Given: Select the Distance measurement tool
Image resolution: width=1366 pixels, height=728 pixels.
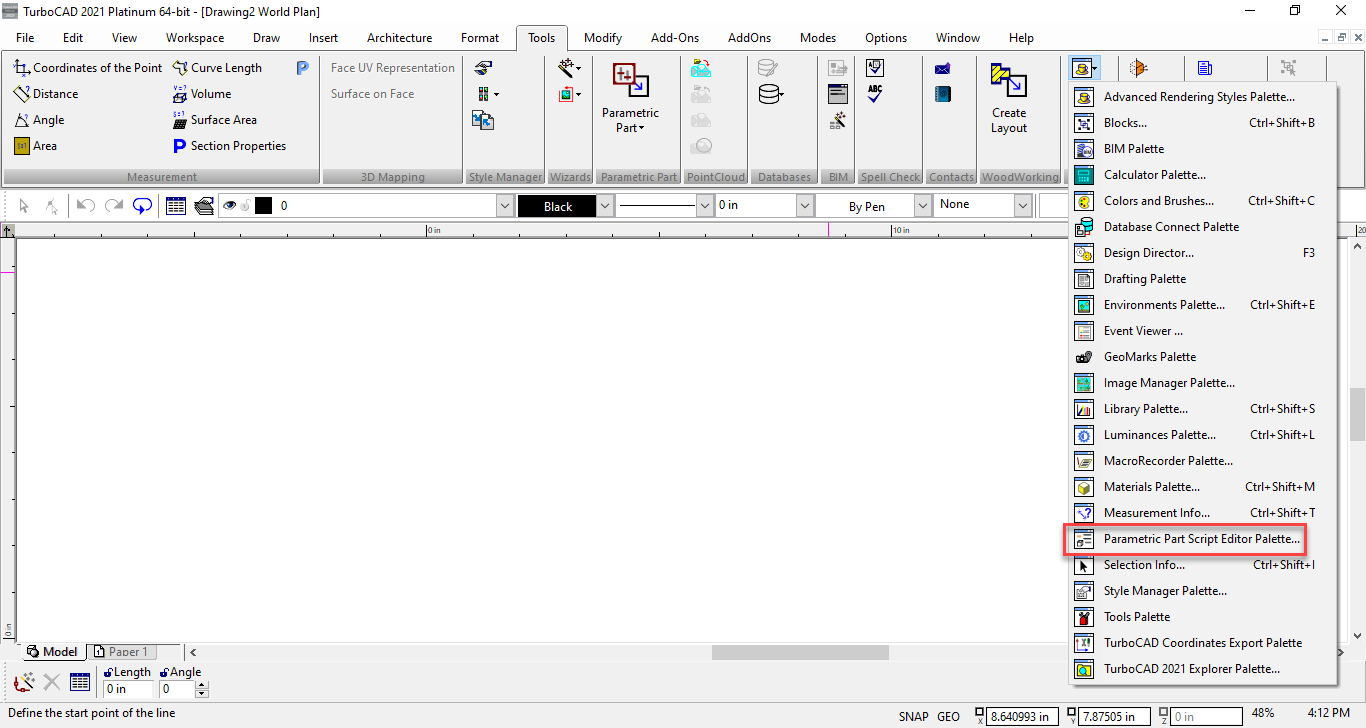Looking at the screenshot, I should [46, 94].
